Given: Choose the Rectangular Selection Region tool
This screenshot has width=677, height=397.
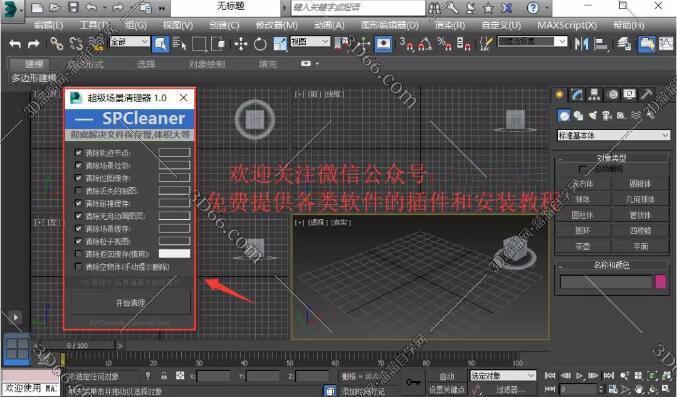Looking at the screenshot, I should pos(199,44).
